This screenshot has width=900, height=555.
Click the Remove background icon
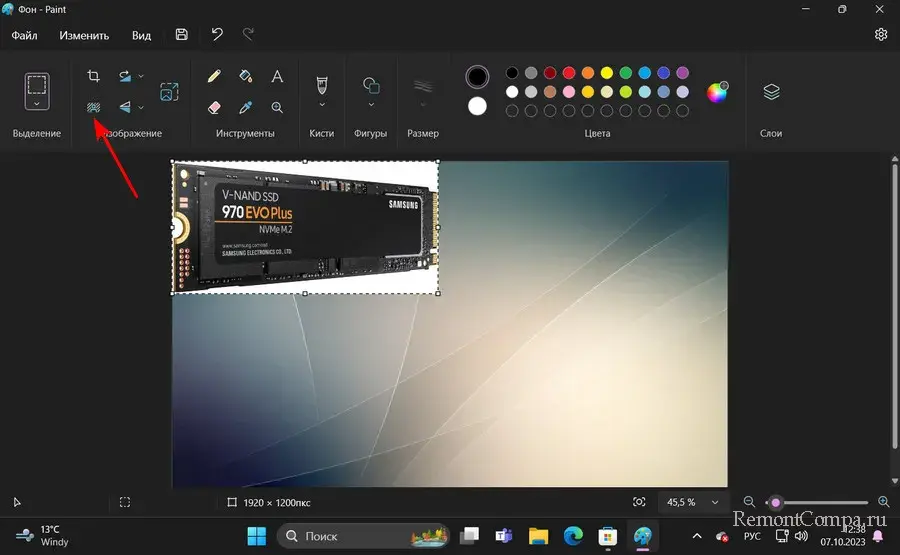93,107
